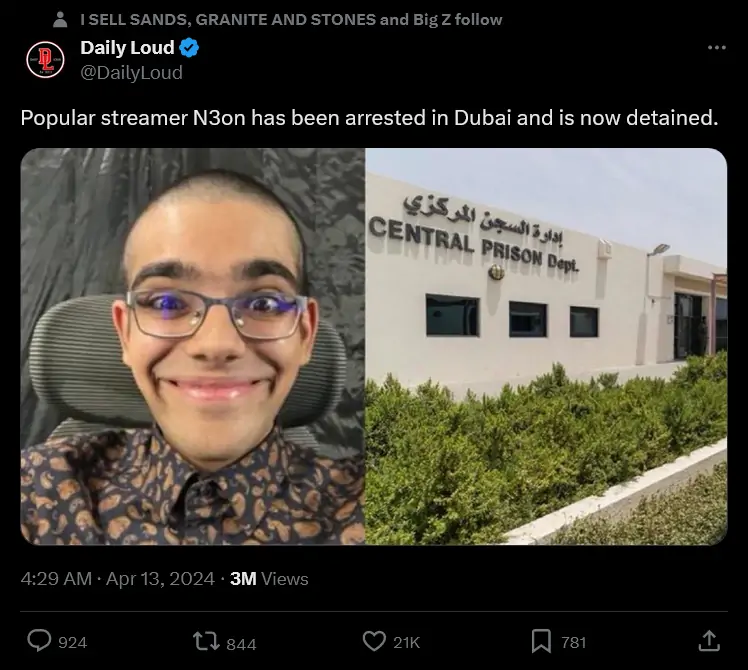
Task: Click the 3M Views count
Action: tap(269, 579)
